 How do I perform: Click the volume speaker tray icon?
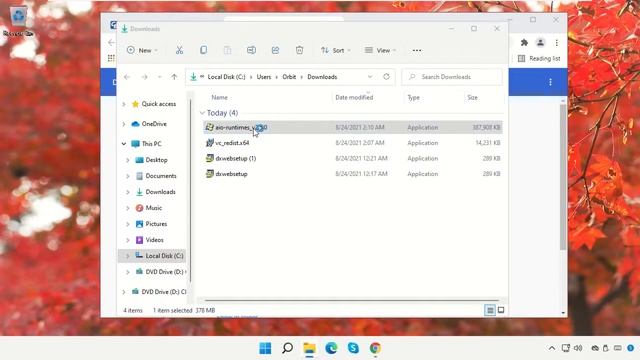[x=578, y=348]
